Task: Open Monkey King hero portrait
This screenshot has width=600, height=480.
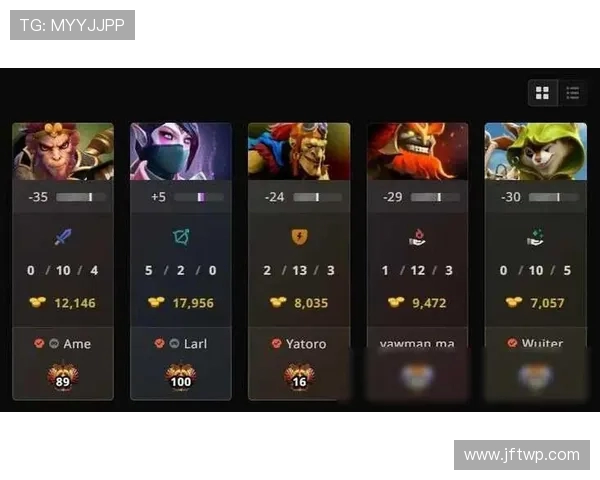Action: [63, 151]
